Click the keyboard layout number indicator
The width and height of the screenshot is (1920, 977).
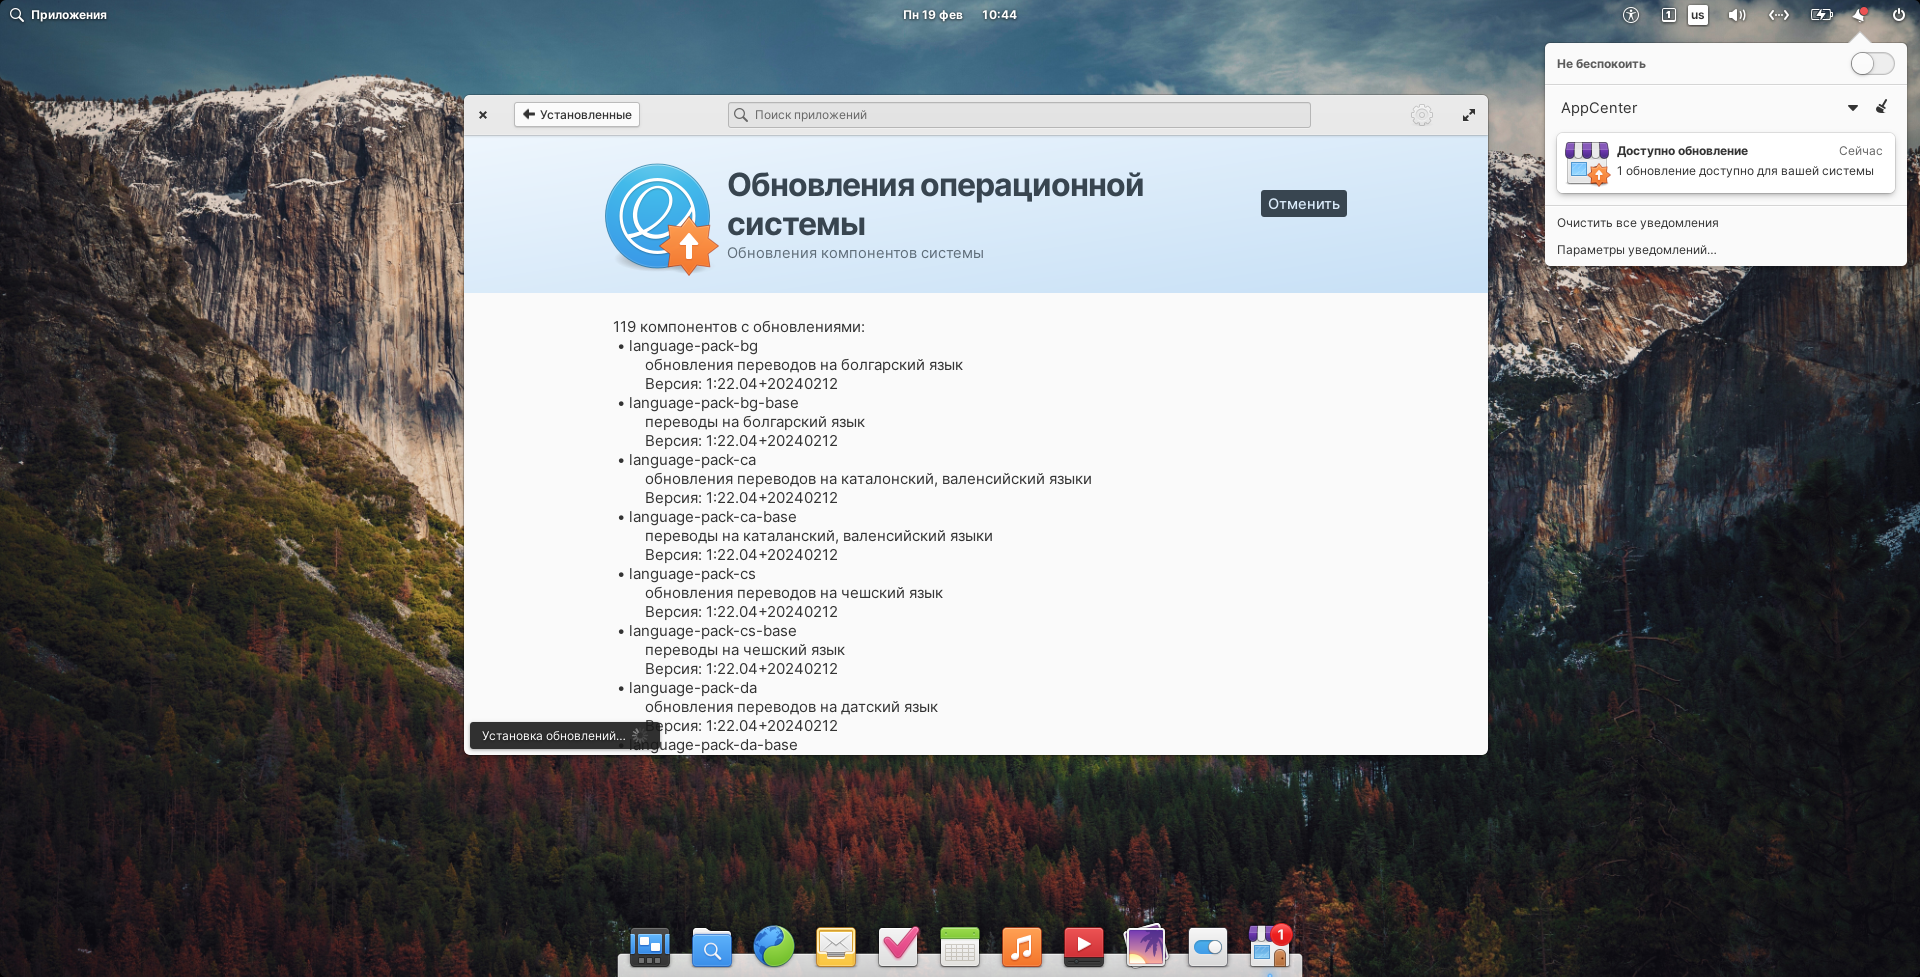tap(1668, 15)
